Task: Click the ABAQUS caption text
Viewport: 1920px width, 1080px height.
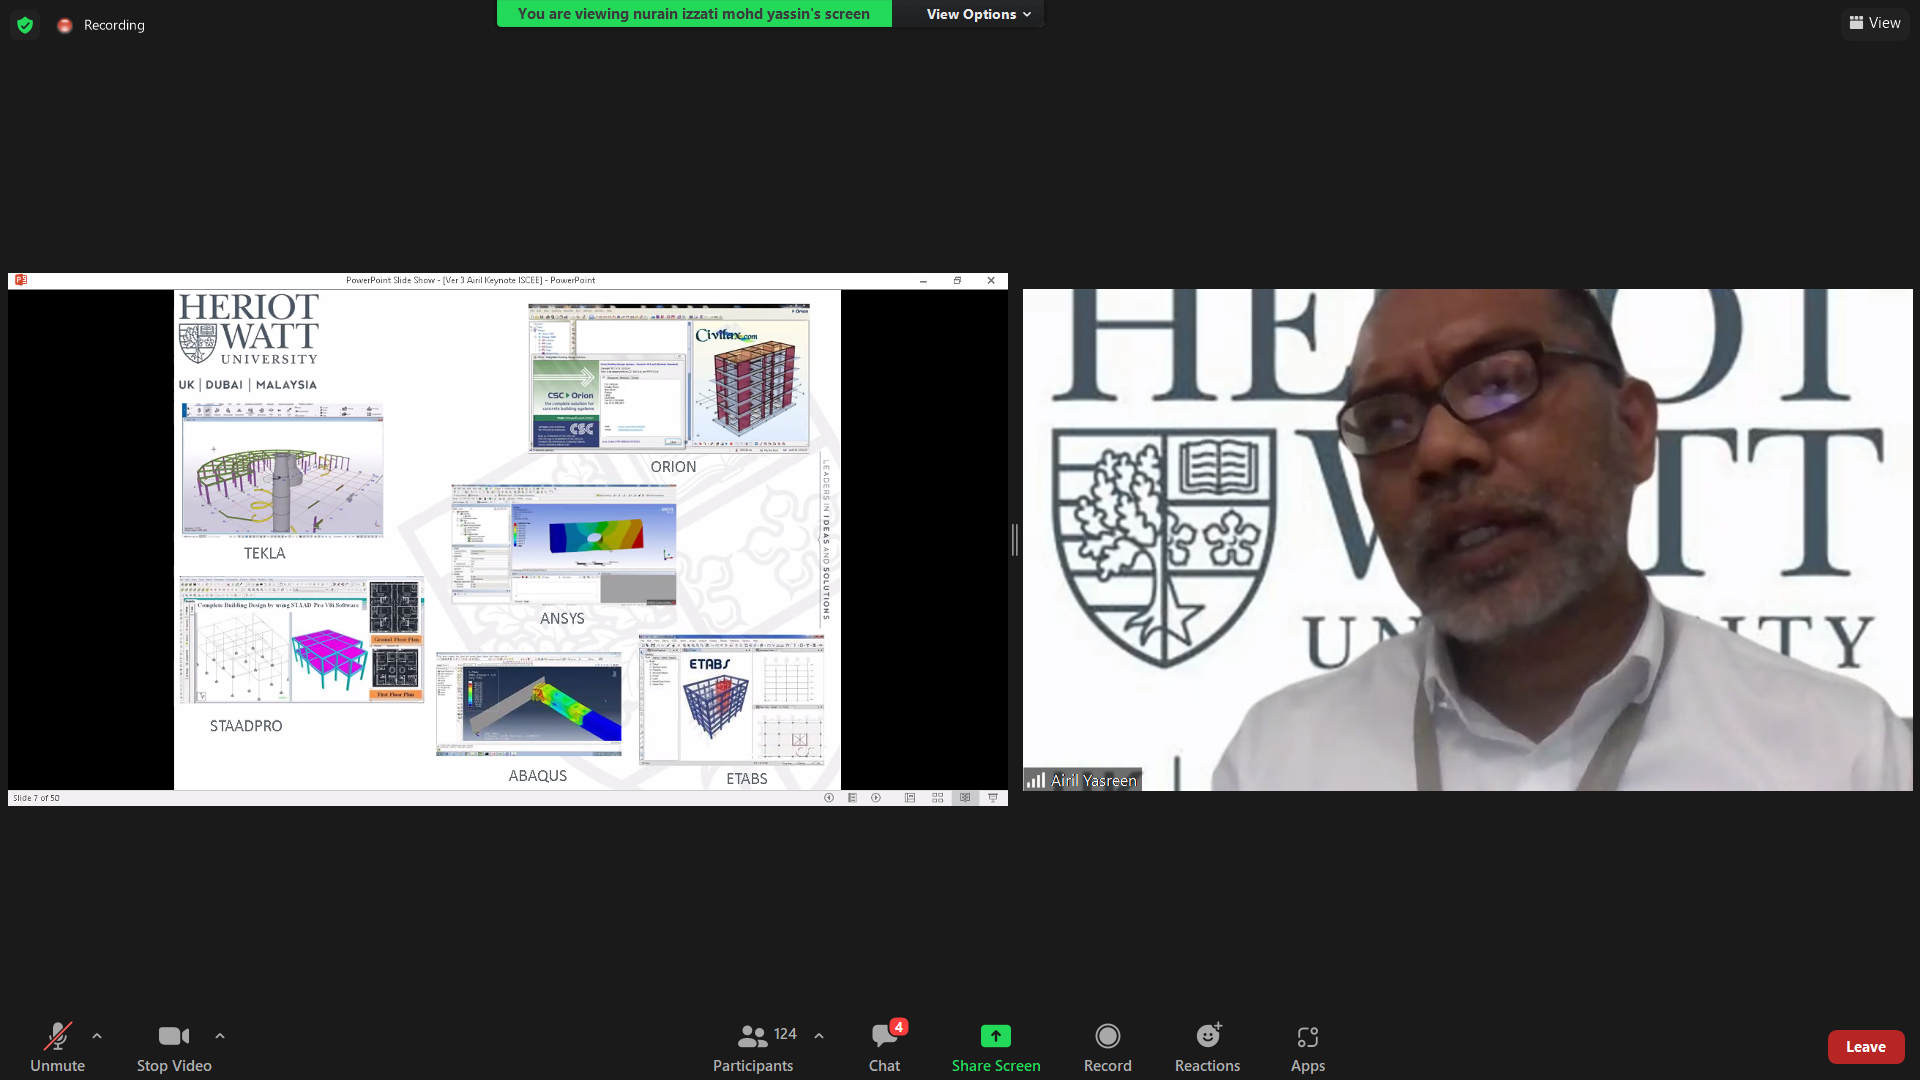Action: tap(538, 776)
